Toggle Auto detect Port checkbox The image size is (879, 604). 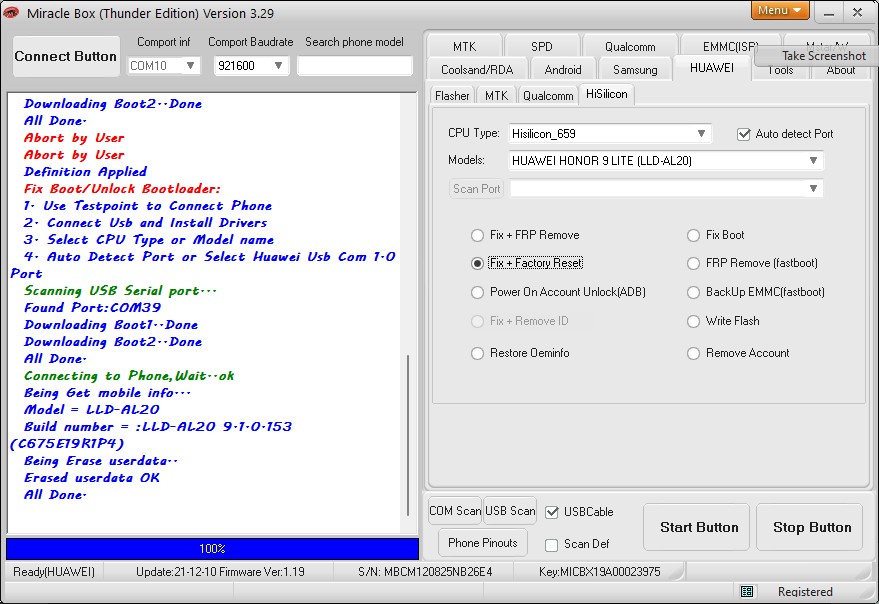tap(744, 134)
